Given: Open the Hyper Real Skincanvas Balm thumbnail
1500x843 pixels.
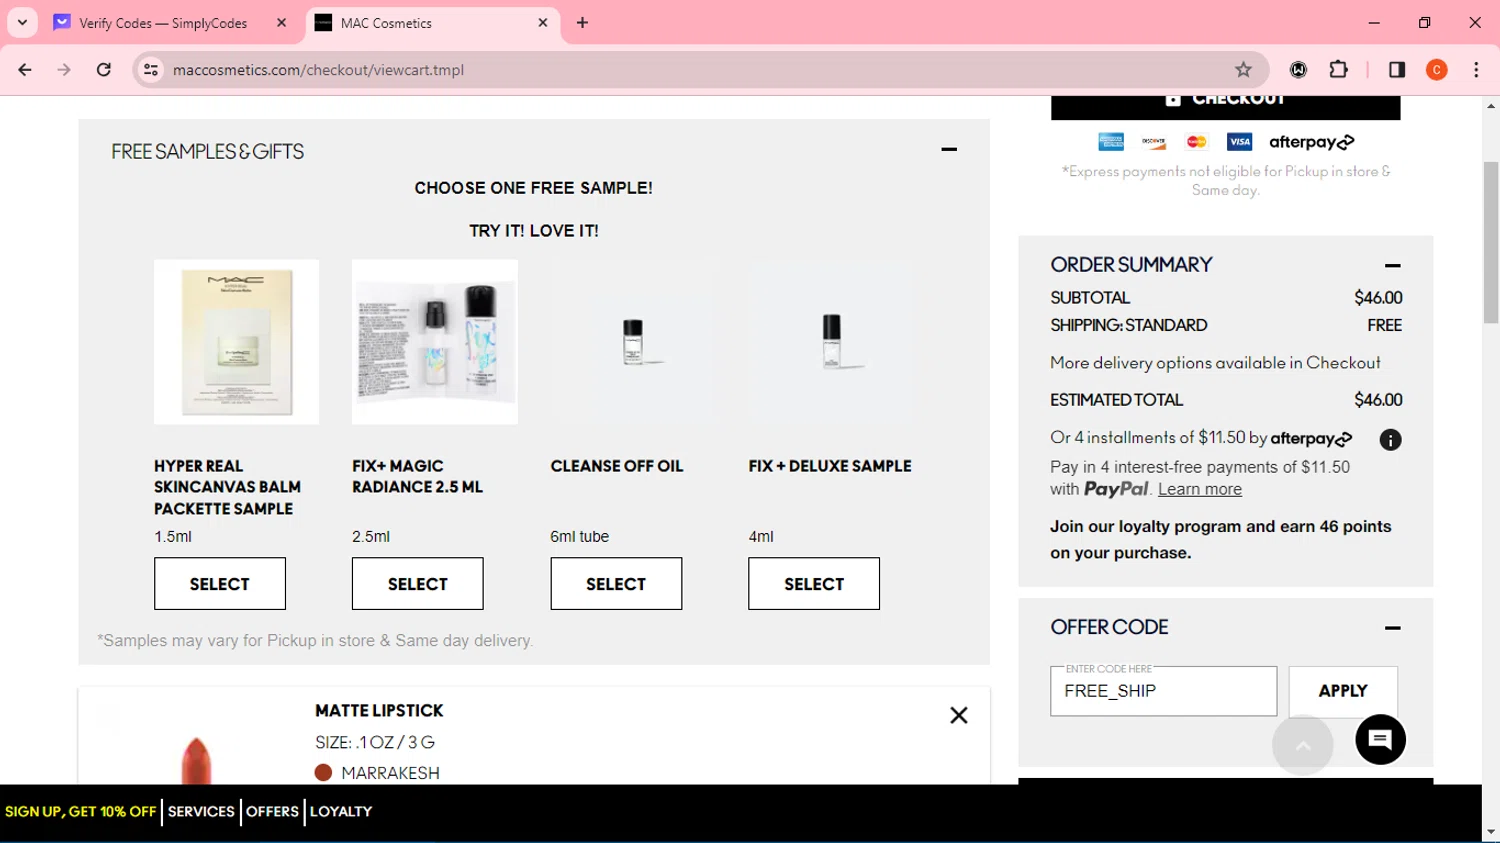Looking at the screenshot, I should coord(236,342).
